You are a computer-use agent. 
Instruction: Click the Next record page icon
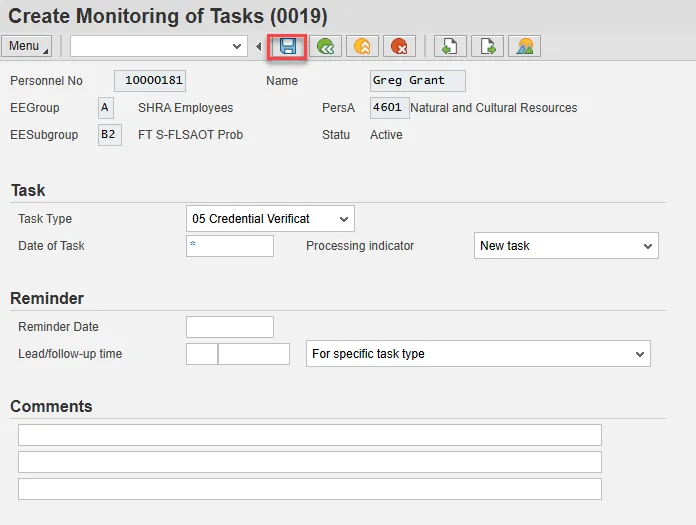pyautogui.click(x=487, y=46)
